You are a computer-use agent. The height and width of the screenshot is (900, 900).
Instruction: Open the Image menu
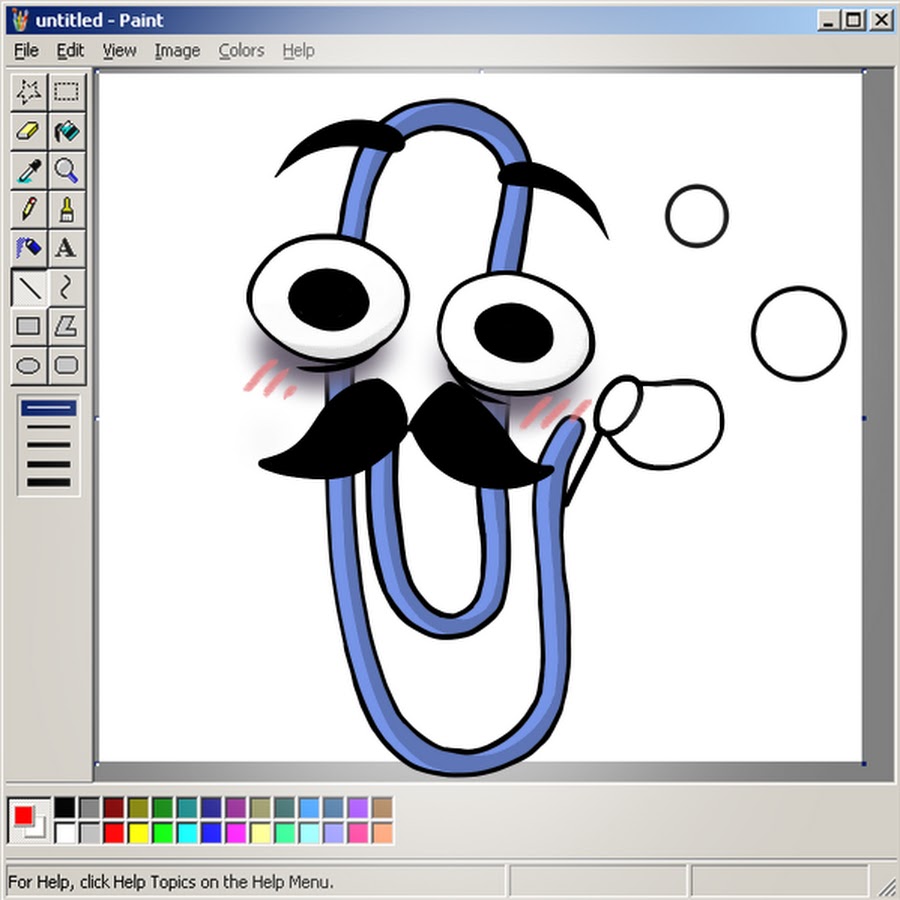click(x=177, y=50)
